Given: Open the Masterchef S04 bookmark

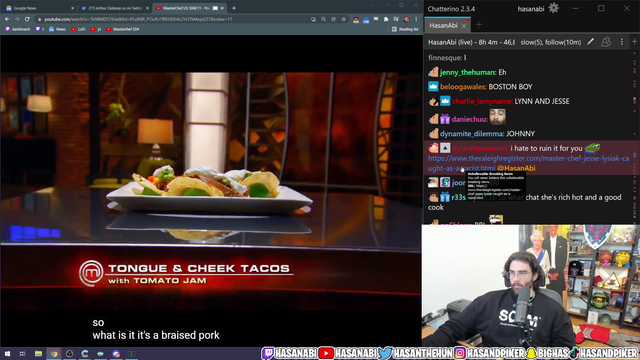Looking at the screenshot, I should tap(123, 29).
